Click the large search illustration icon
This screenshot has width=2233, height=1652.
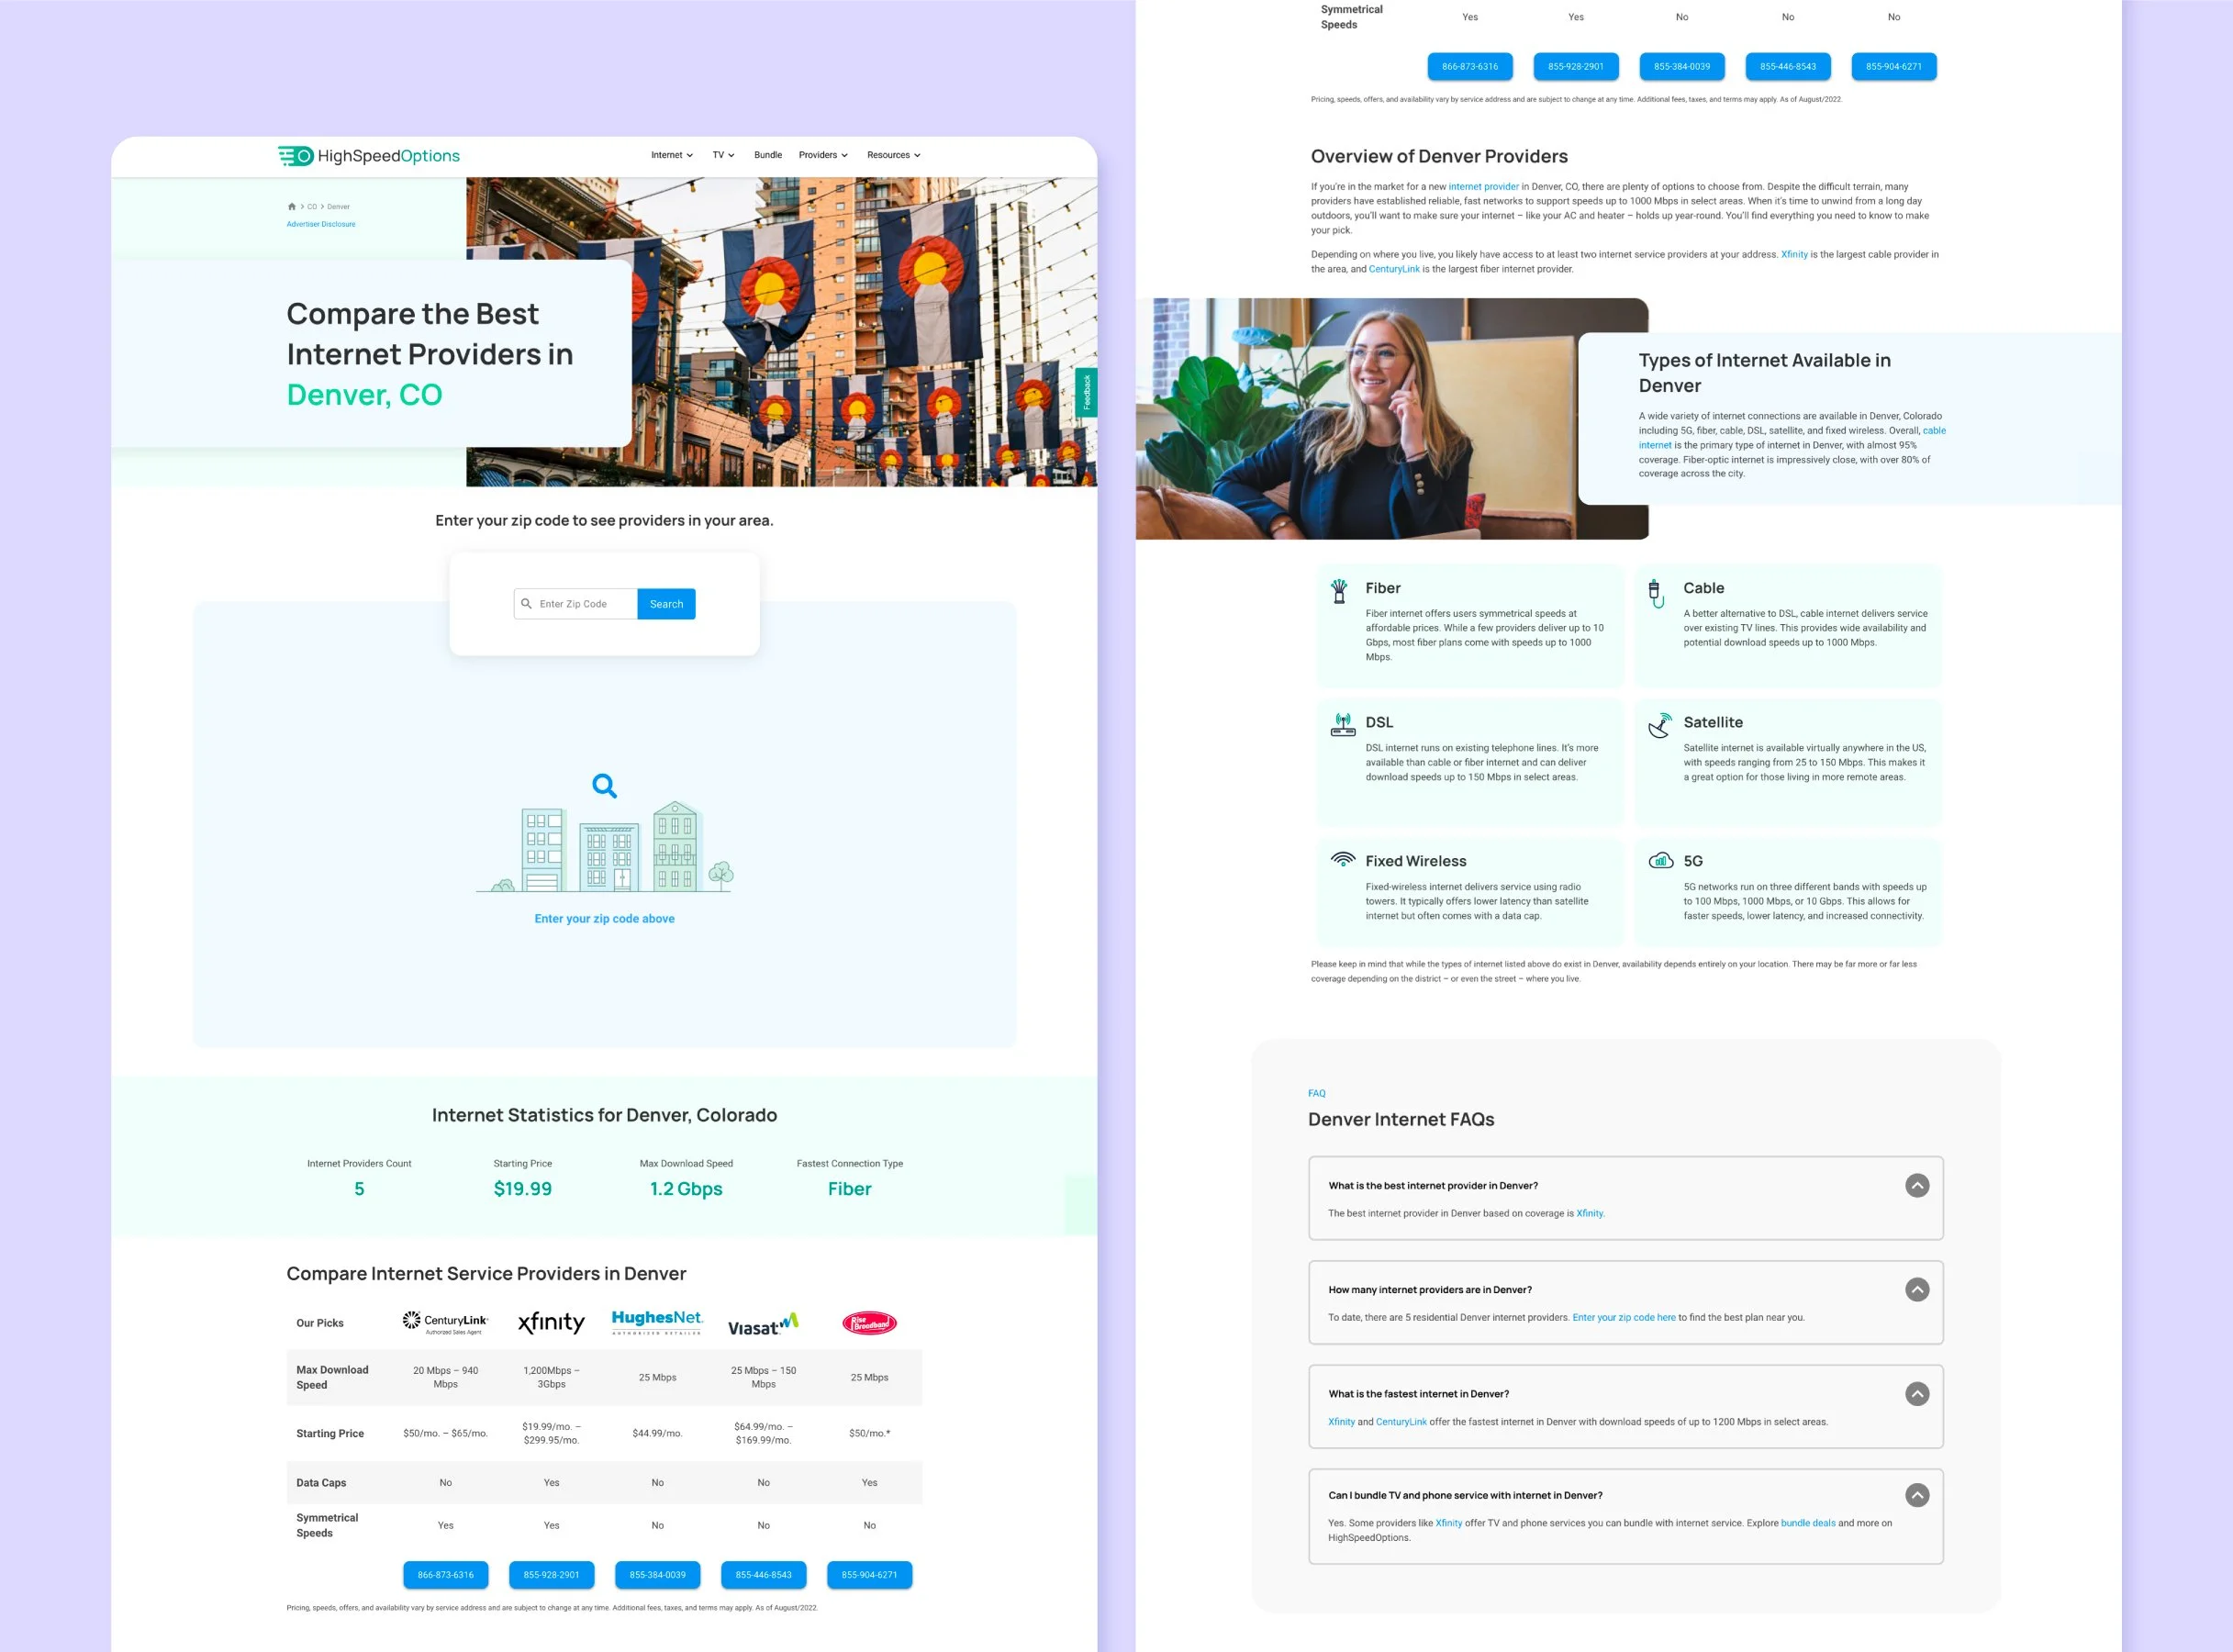[604, 786]
